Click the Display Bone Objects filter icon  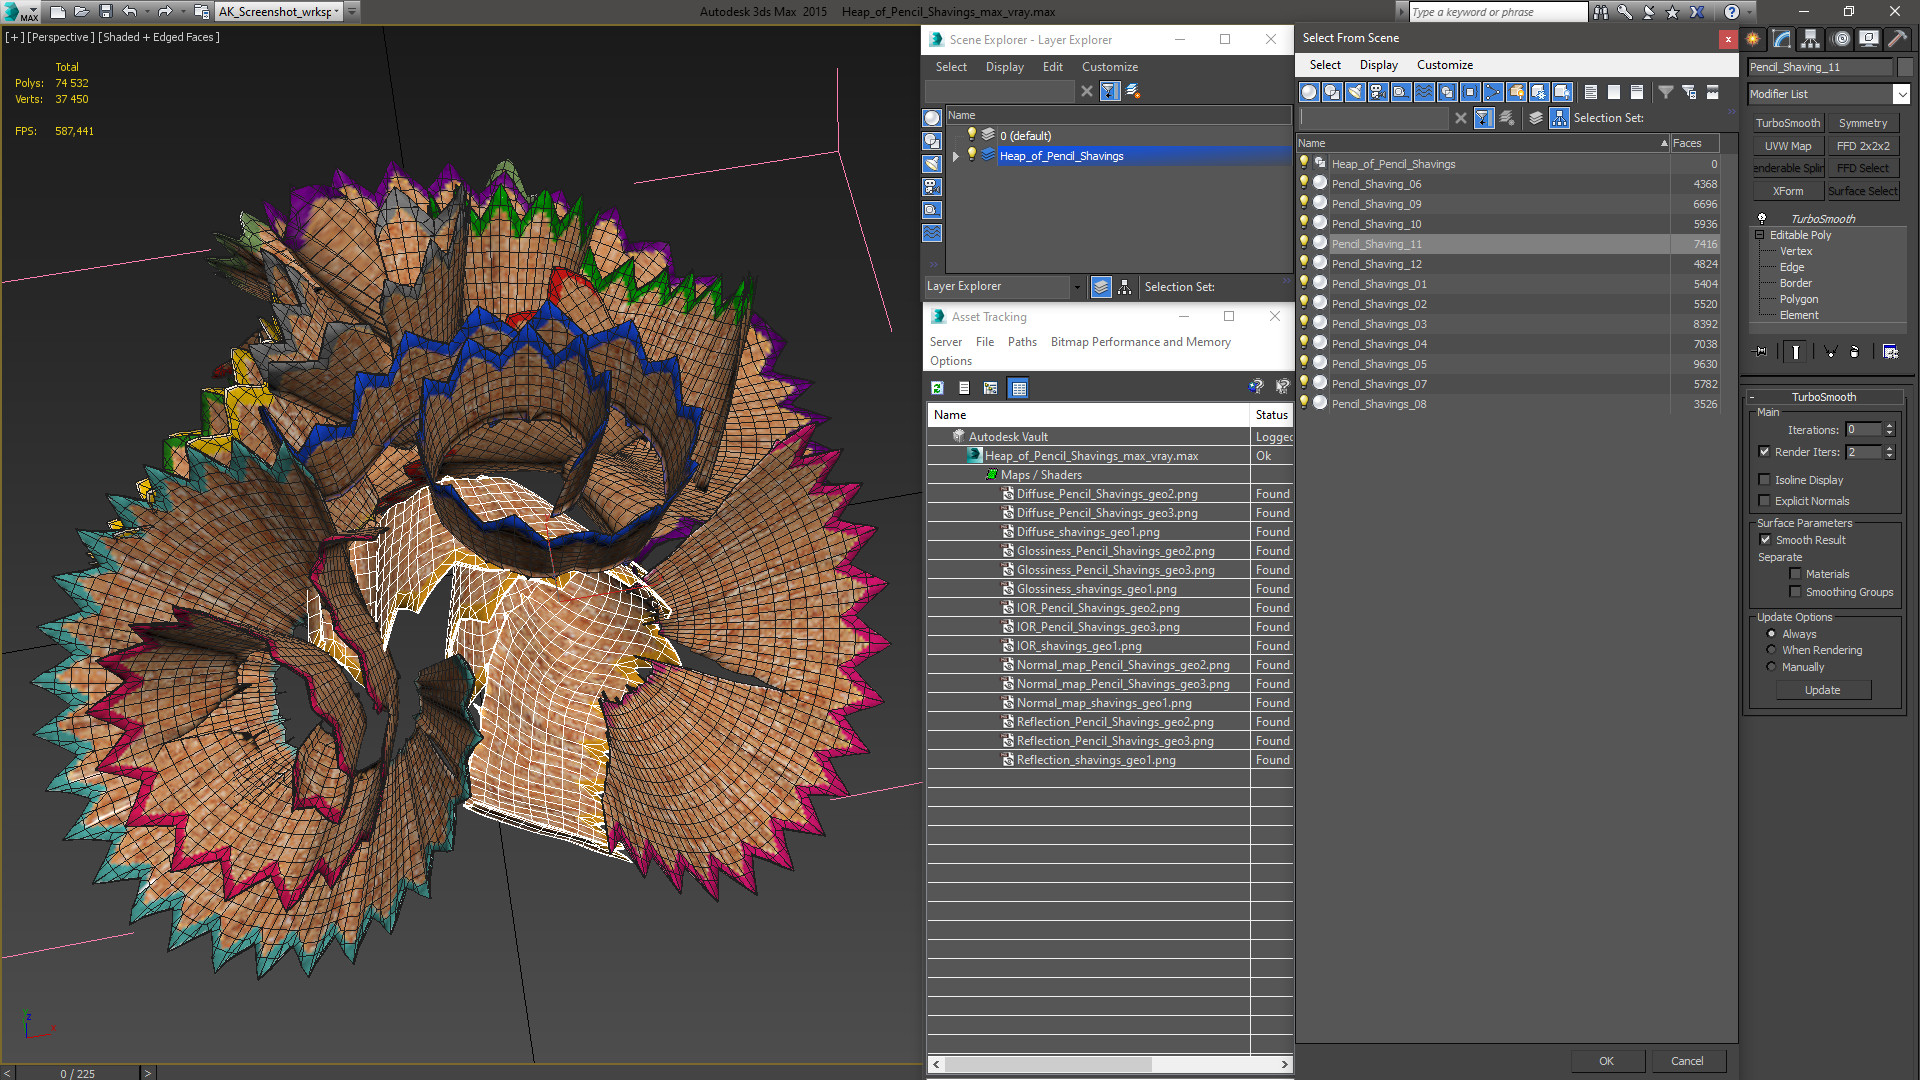click(x=1493, y=92)
